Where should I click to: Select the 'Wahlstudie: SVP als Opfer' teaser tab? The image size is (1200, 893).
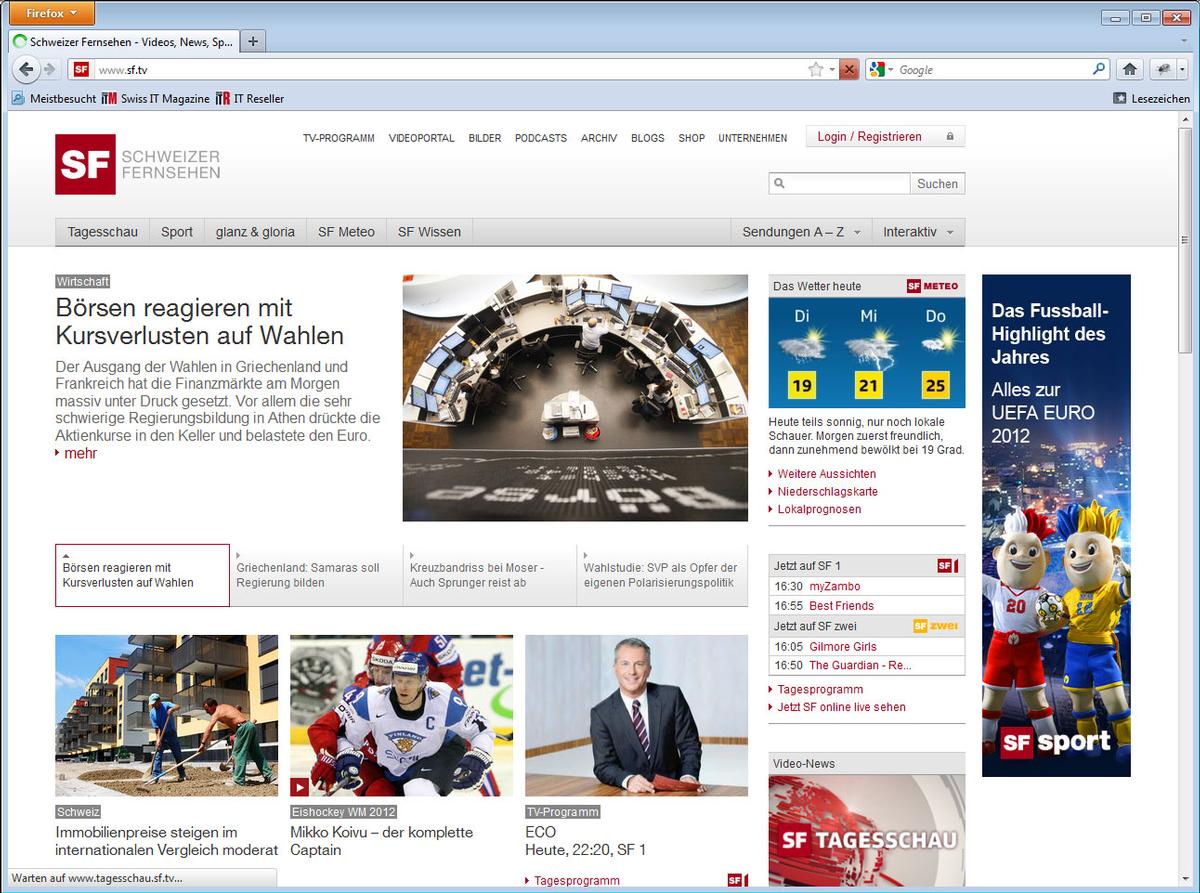(662, 575)
